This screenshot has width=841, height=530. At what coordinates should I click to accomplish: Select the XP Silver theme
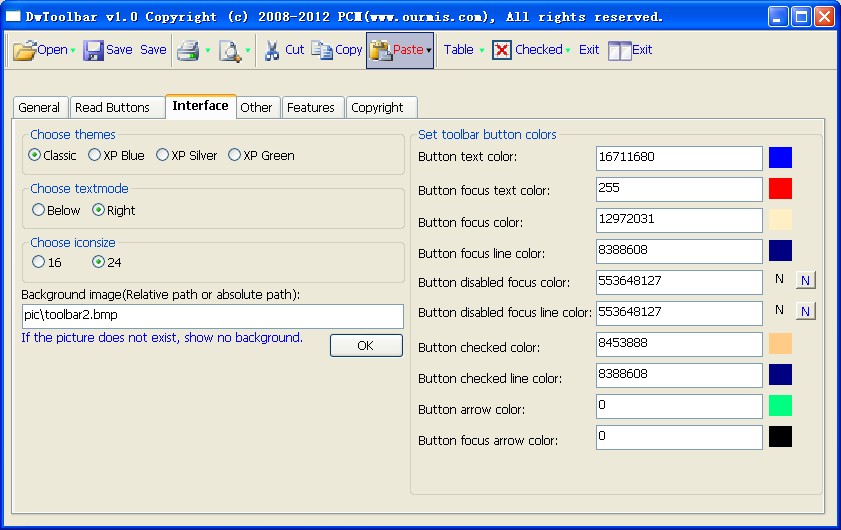pyautogui.click(x=163, y=155)
